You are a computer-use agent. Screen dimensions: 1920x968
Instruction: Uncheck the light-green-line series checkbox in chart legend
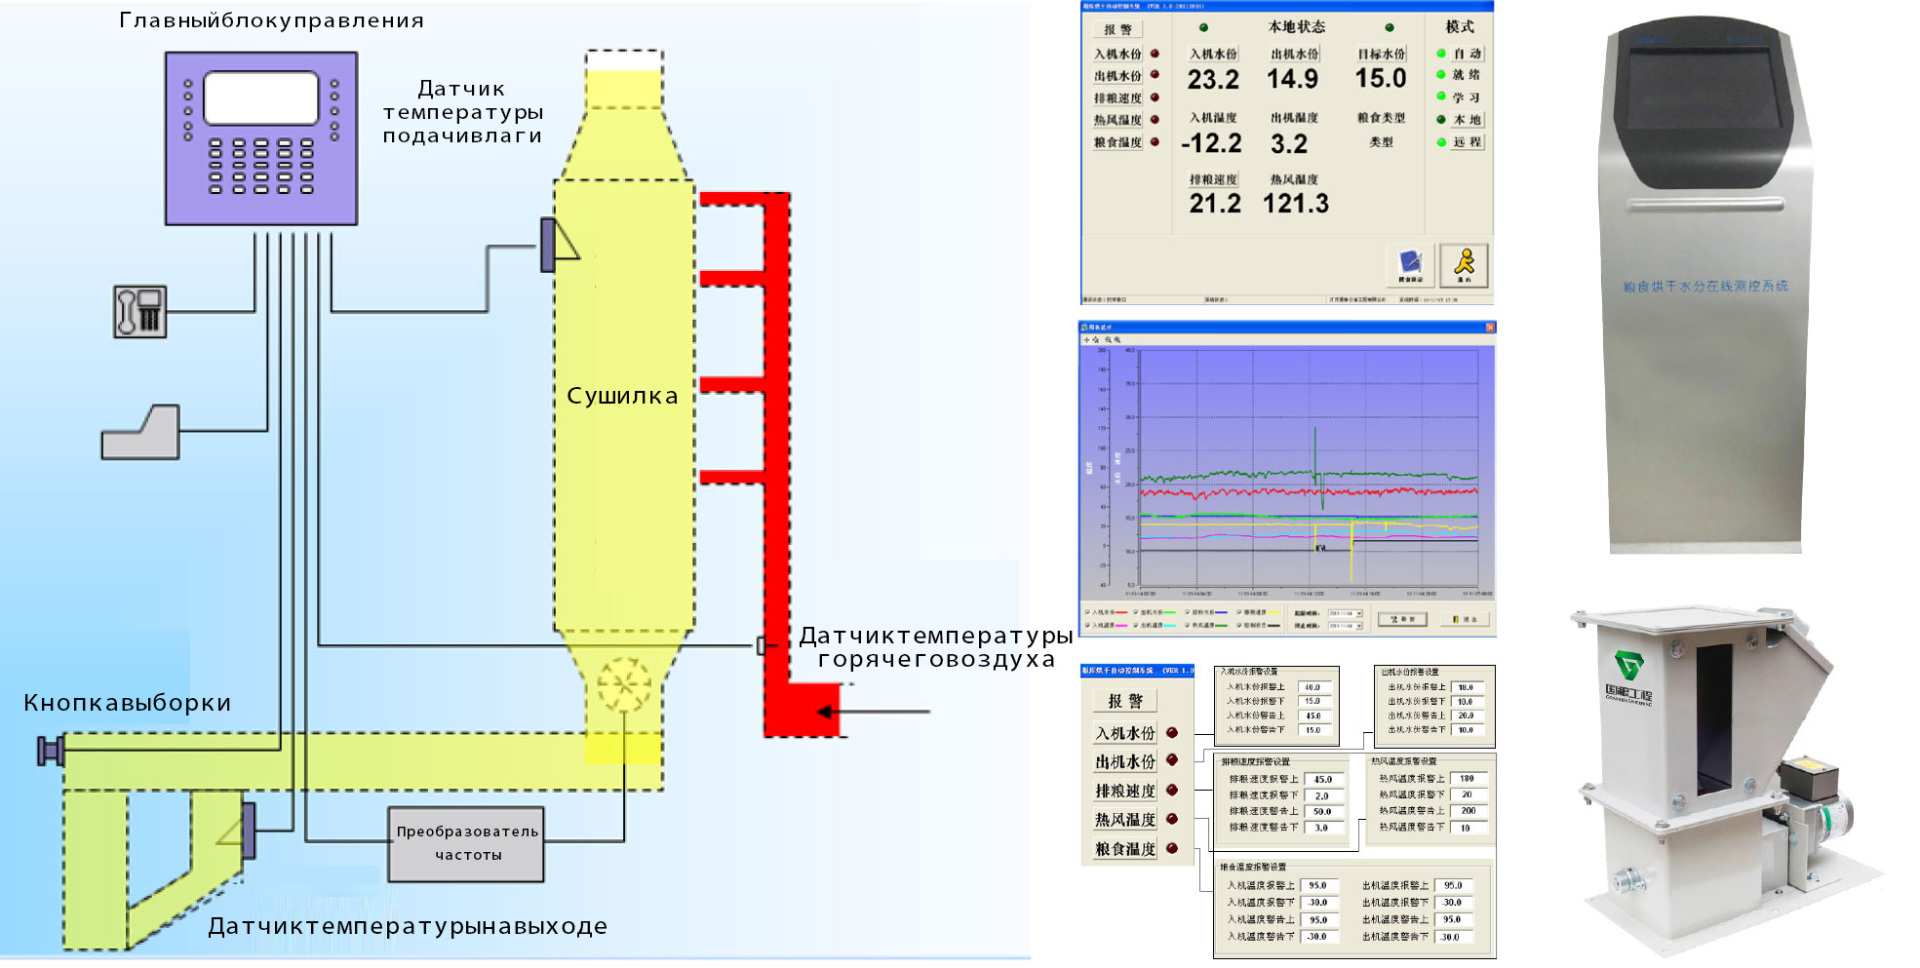(1136, 612)
